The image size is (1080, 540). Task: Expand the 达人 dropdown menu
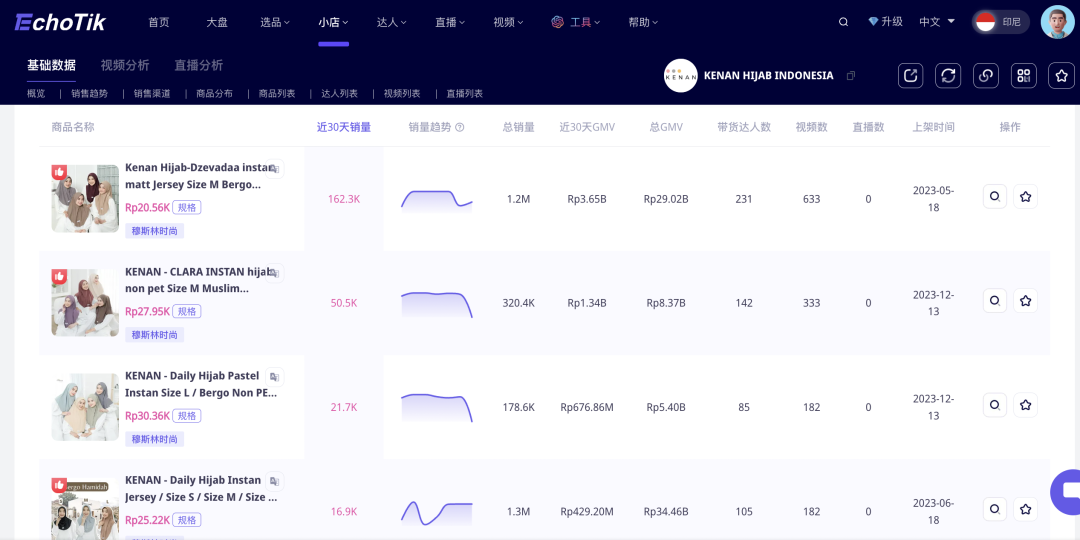391,22
